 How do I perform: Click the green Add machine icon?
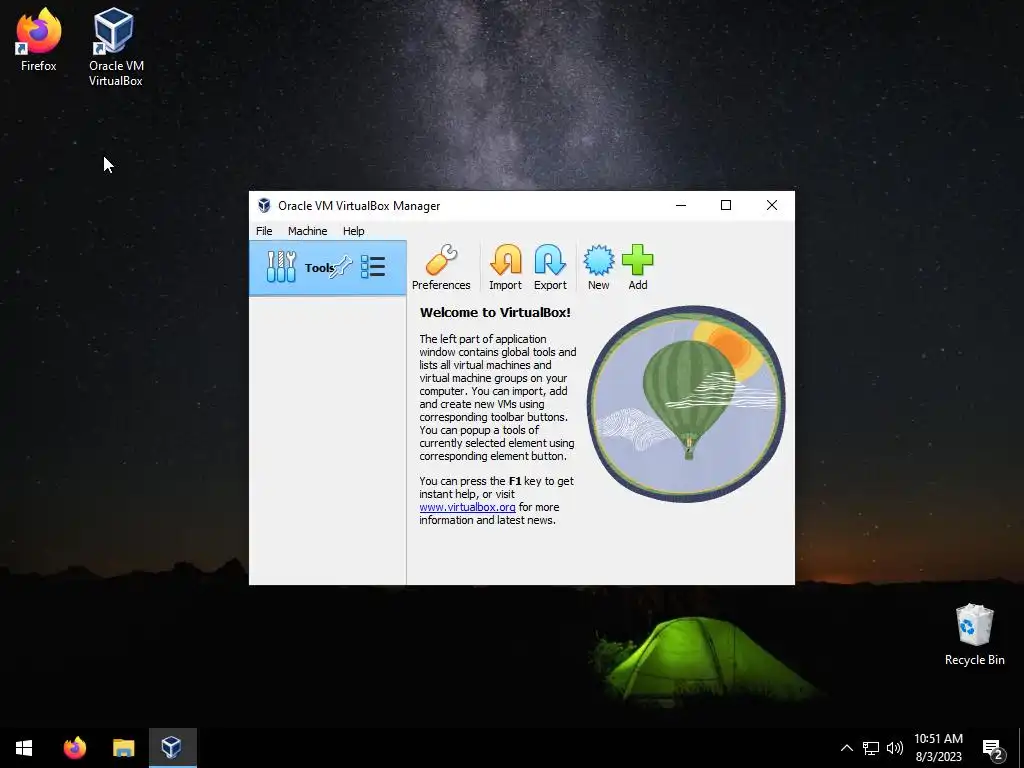point(637,268)
